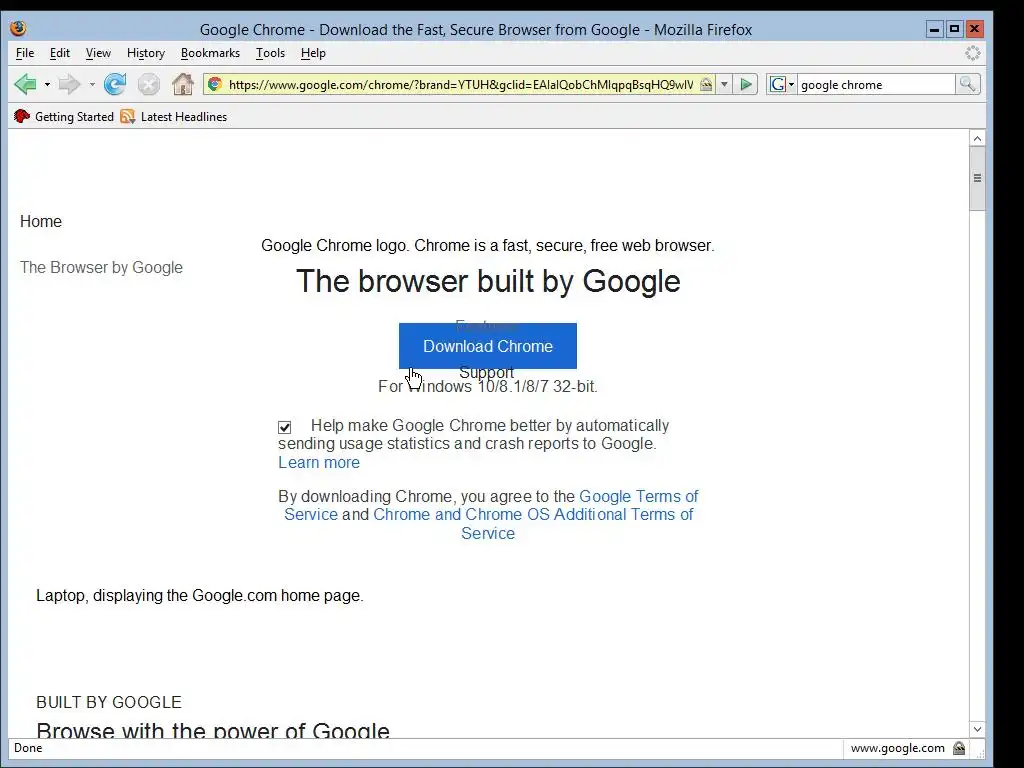The image size is (1024, 768).
Task: Click the Forward arrow navigation button
Action: coord(69,84)
